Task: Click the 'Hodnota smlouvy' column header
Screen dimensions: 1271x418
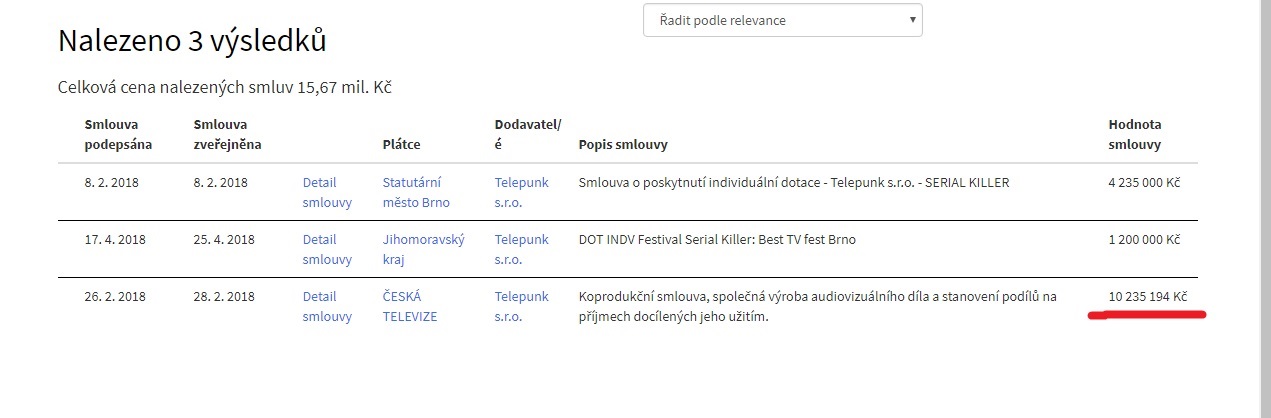Action: (1135, 135)
